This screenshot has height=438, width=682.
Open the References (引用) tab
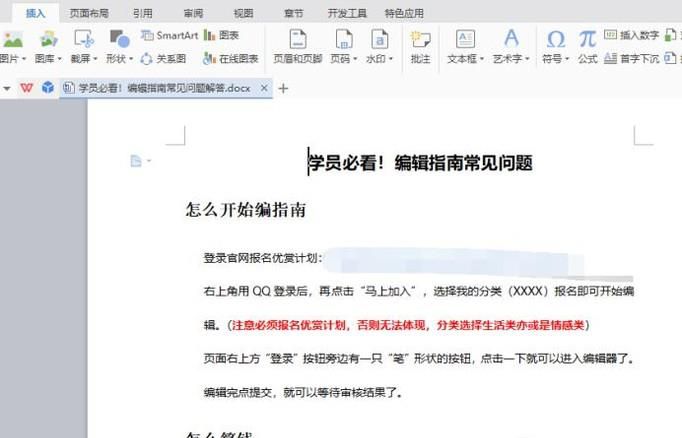click(x=143, y=13)
